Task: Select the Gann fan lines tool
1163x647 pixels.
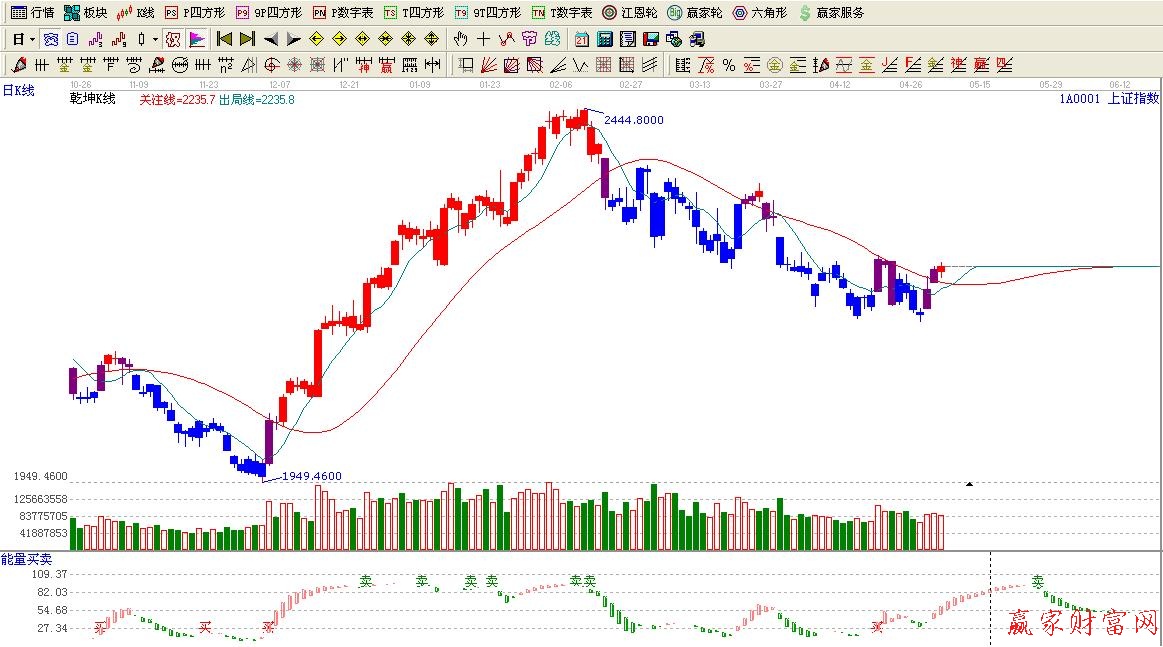Action: [x=489, y=65]
